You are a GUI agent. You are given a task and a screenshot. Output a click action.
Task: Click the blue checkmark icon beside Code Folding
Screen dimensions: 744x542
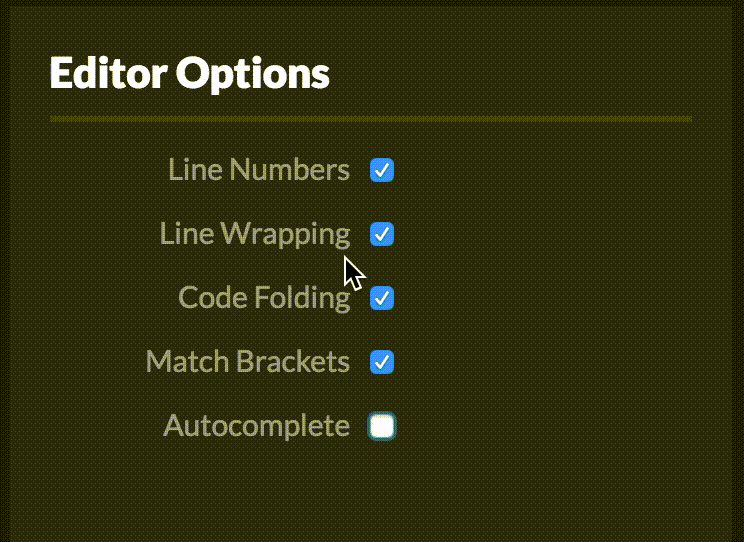pyautogui.click(x=382, y=298)
